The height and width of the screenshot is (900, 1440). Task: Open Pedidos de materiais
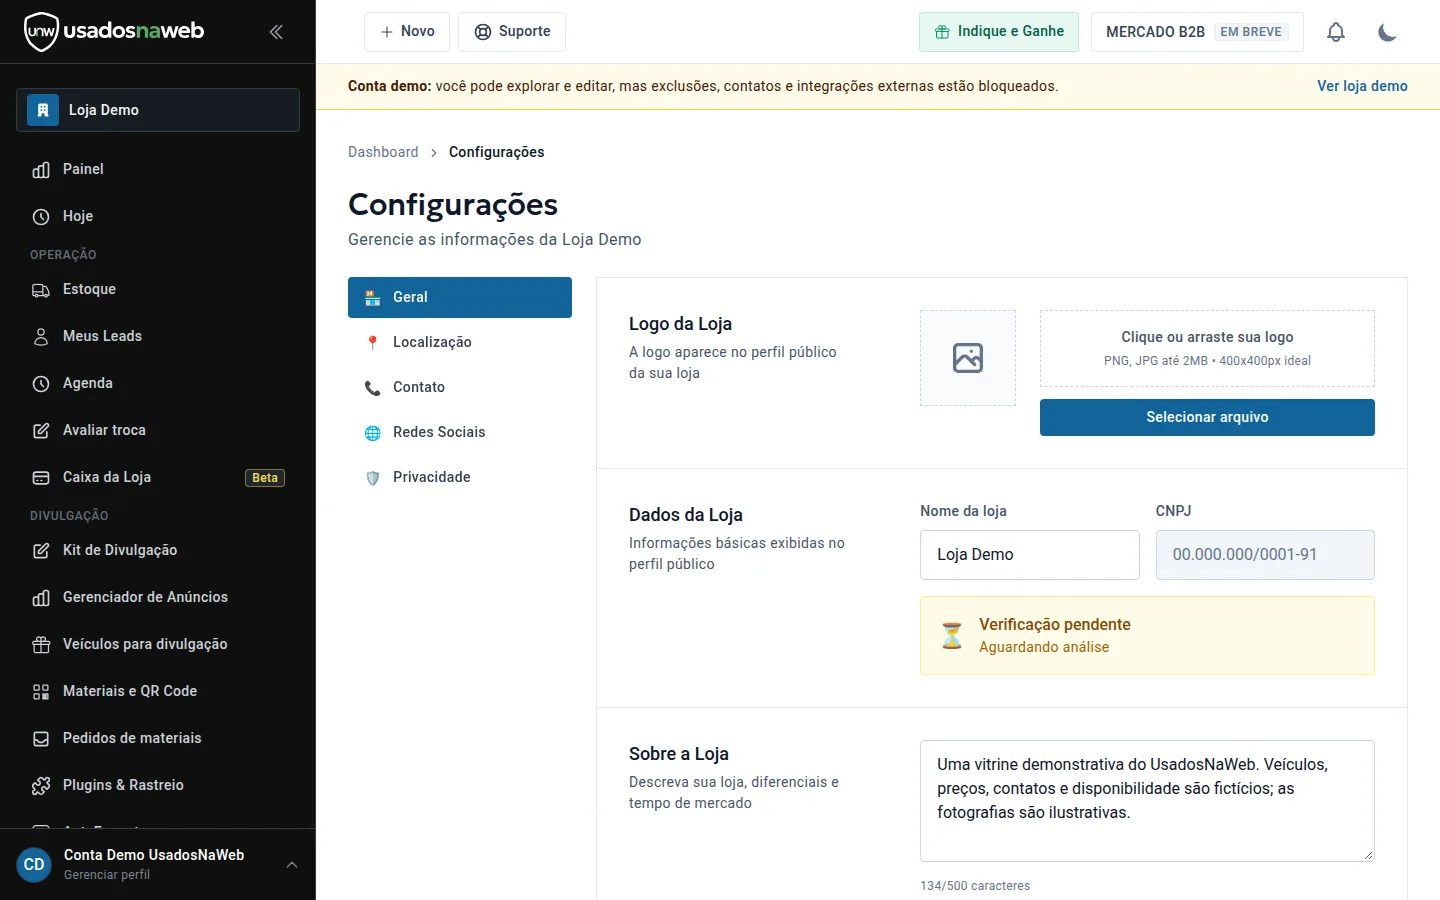(x=158, y=738)
